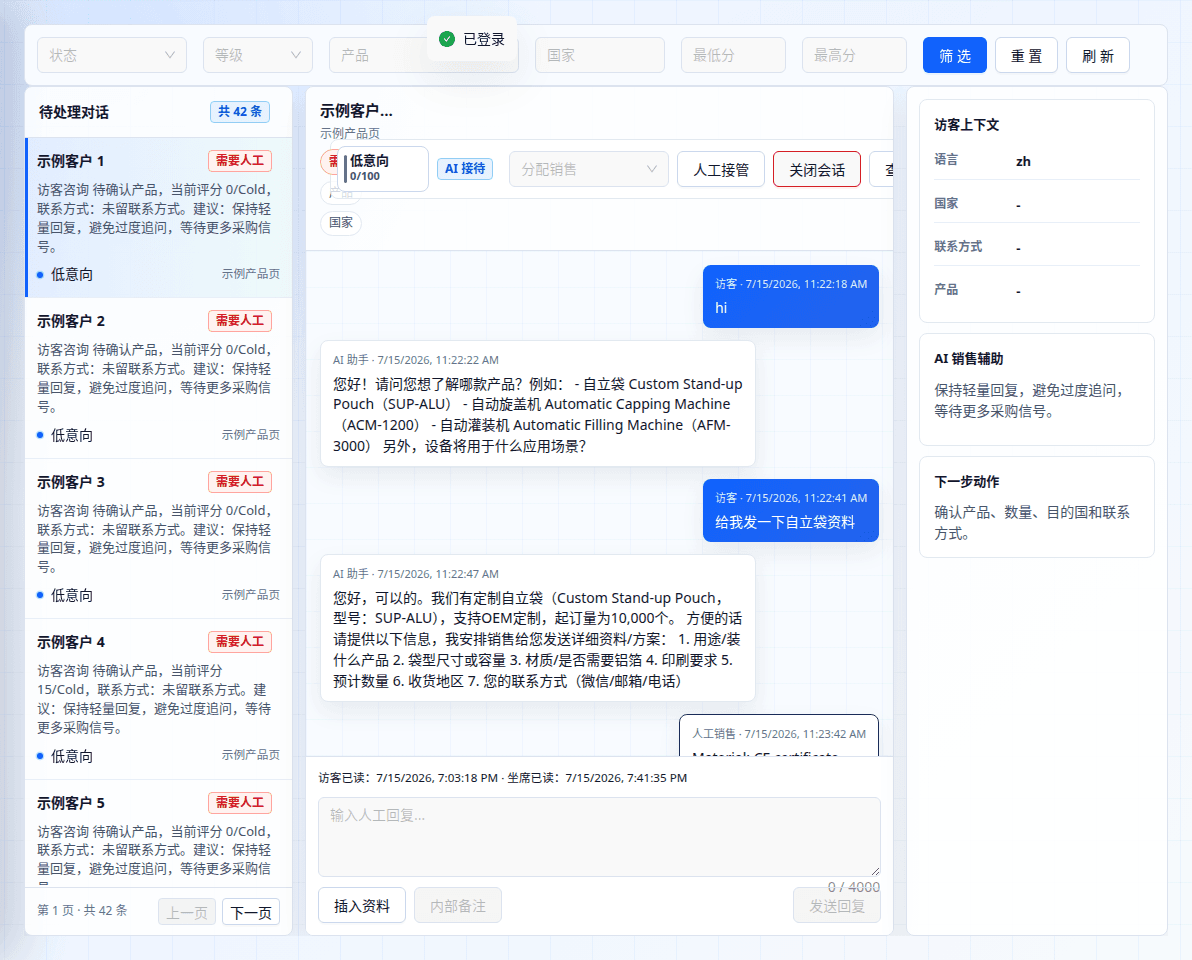Click the 国家 tag under chat header

tap(341, 222)
